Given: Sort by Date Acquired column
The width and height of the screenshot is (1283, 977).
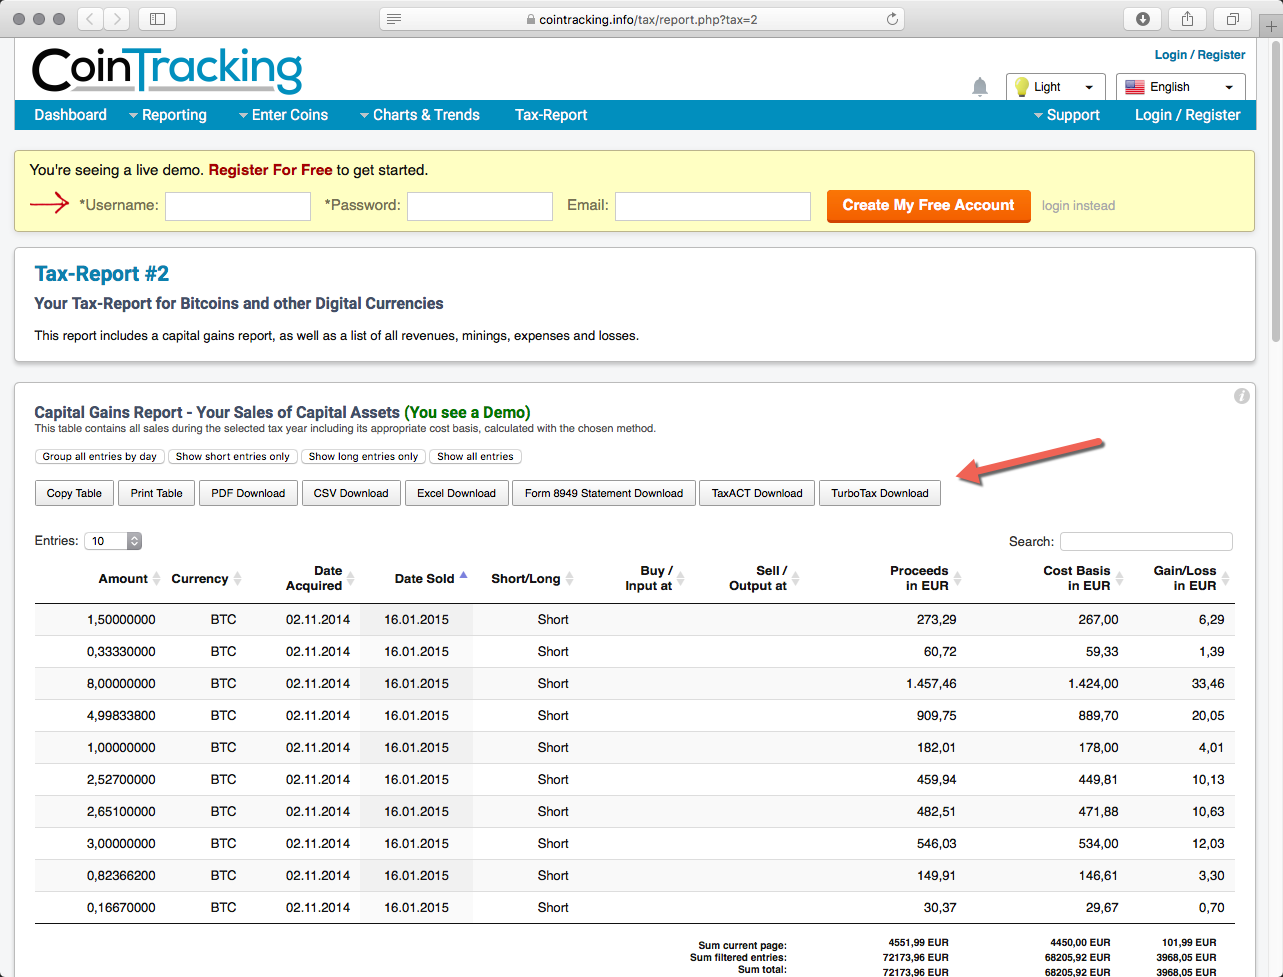Looking at the screenshot, I should point(320,578).
